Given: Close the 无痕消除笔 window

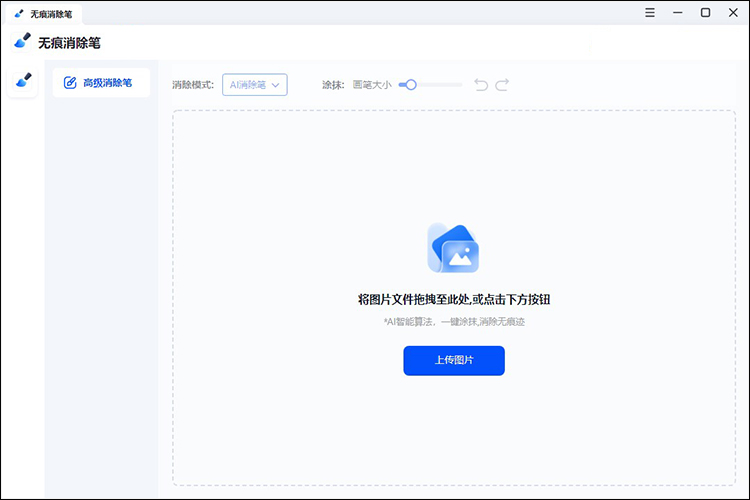Looking at the screenshot, I should pos(733,12).
